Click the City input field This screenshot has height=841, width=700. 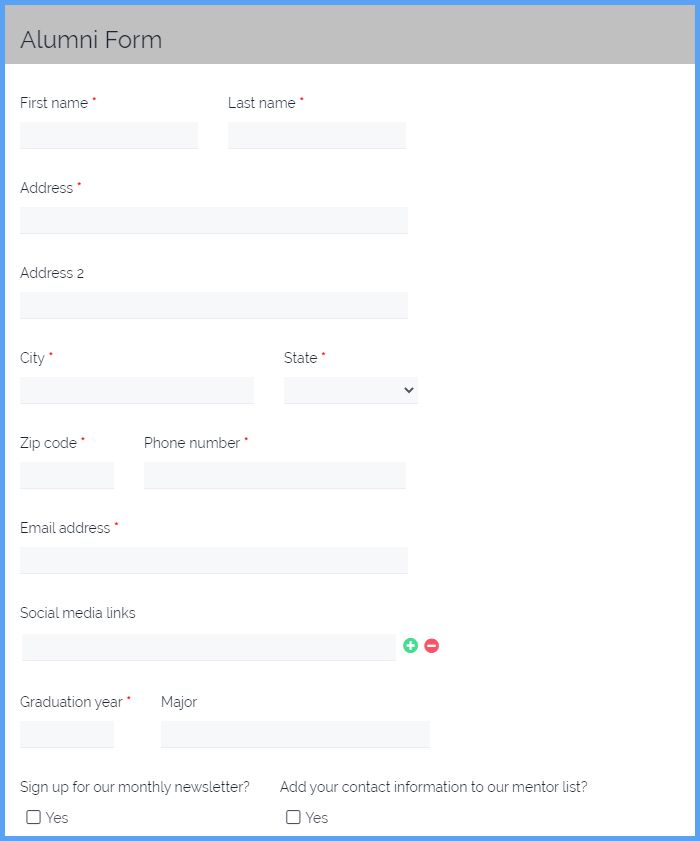click(137, 390)
